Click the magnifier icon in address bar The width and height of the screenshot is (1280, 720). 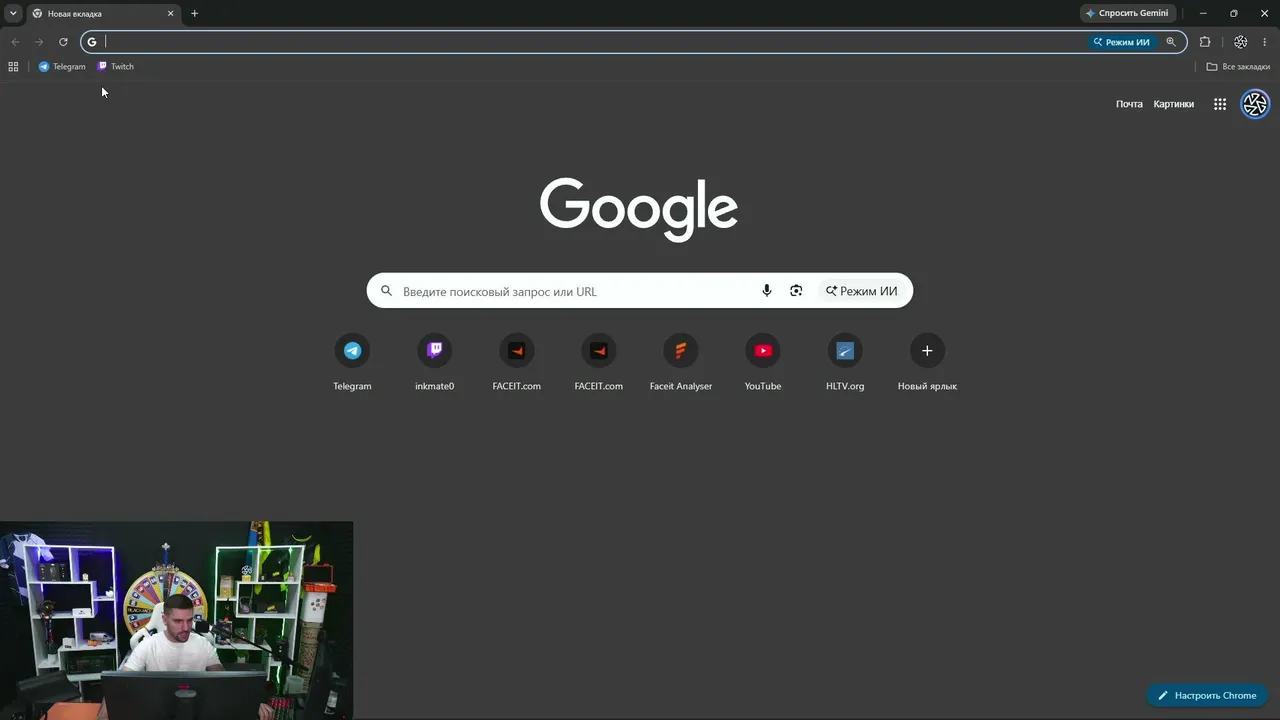click(1171, 42)
